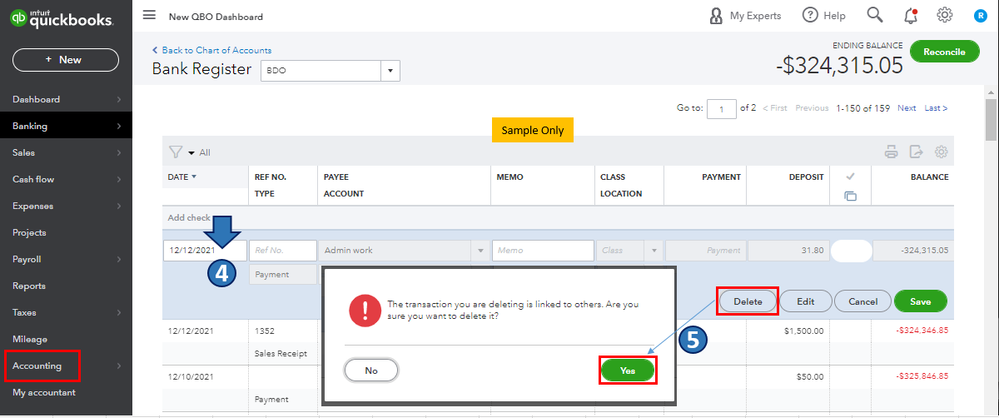The width and height of the screenshot is (999, 418).
Task: Expand the Payroll sidebar chevron
Action: [119, 259]
